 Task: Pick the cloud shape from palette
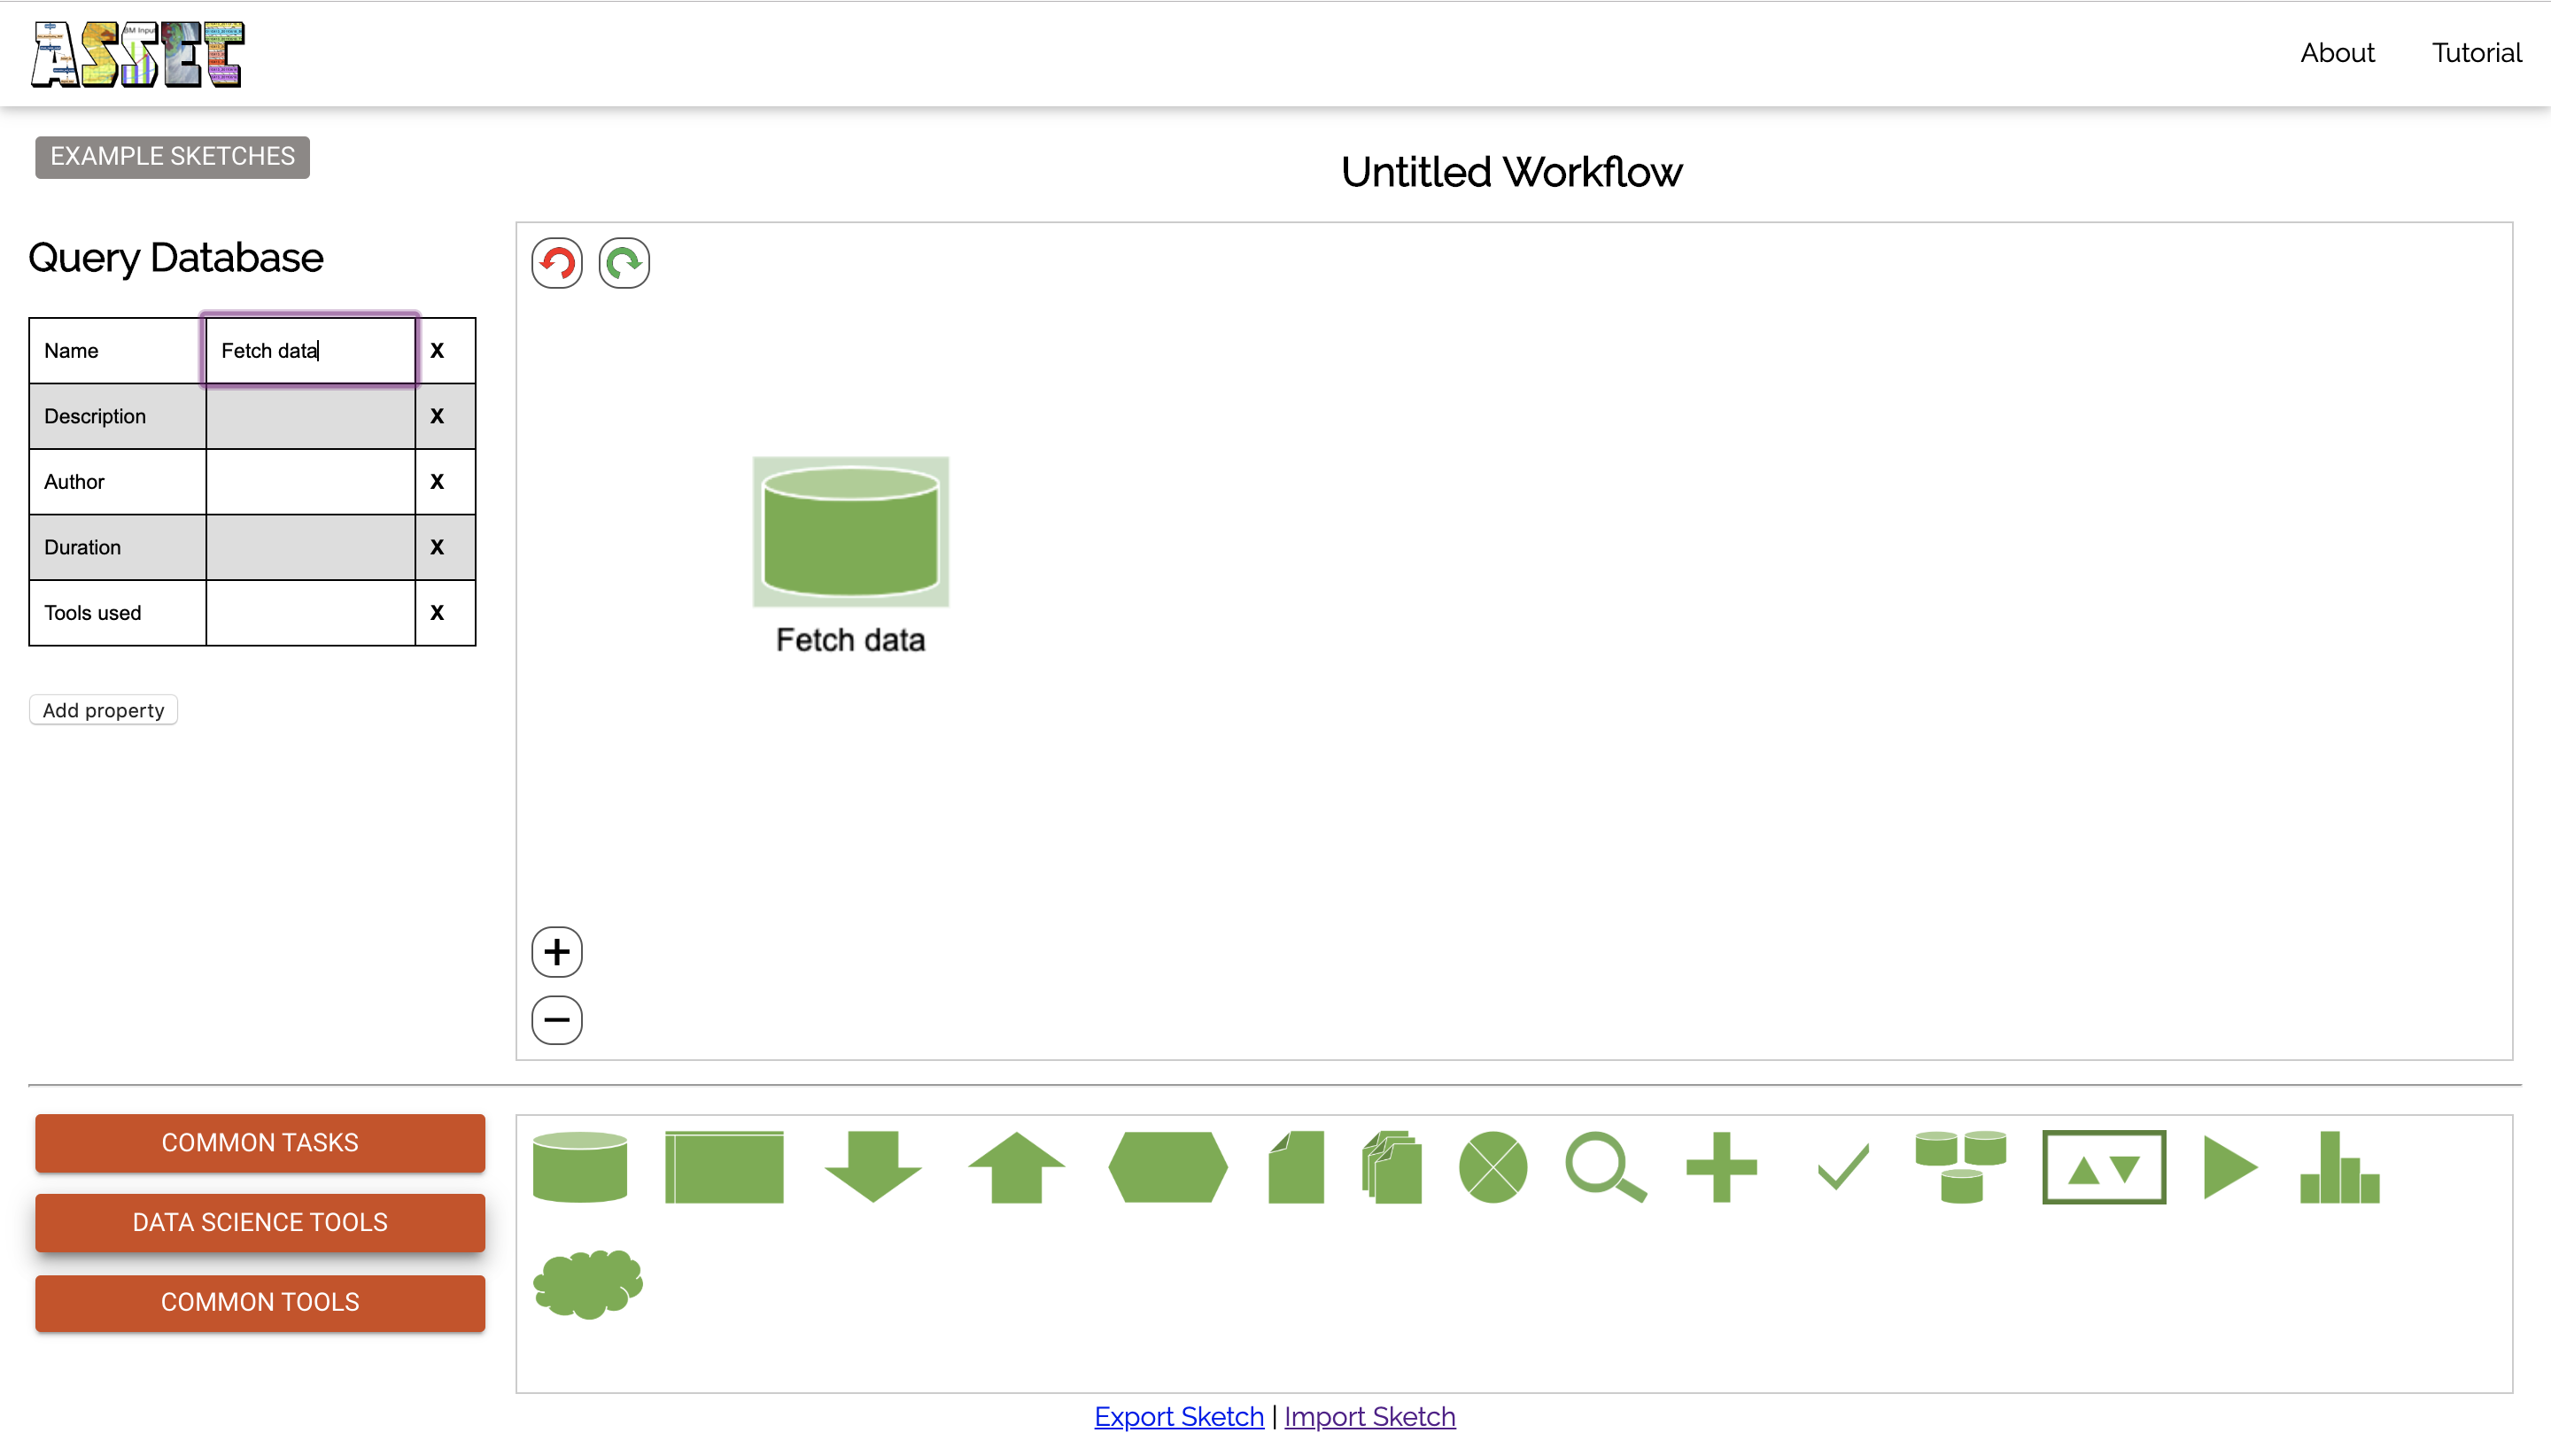pyautogui.click(x=588, y=1283)
